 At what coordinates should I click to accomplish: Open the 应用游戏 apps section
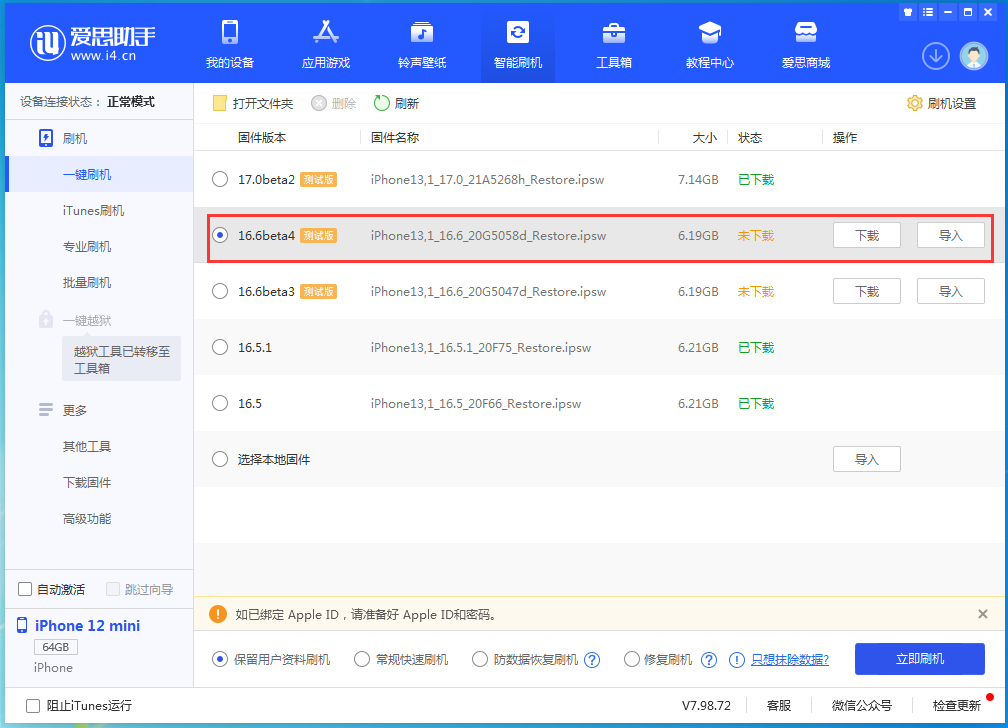pyautogui.click(x=326, y=45)
